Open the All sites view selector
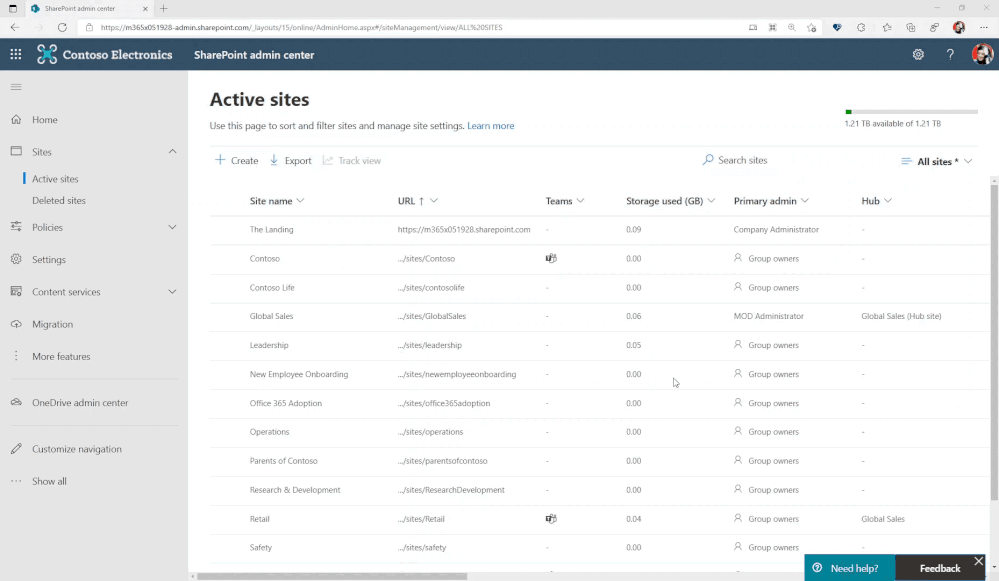The image size is (999, 581). [937, 161]
